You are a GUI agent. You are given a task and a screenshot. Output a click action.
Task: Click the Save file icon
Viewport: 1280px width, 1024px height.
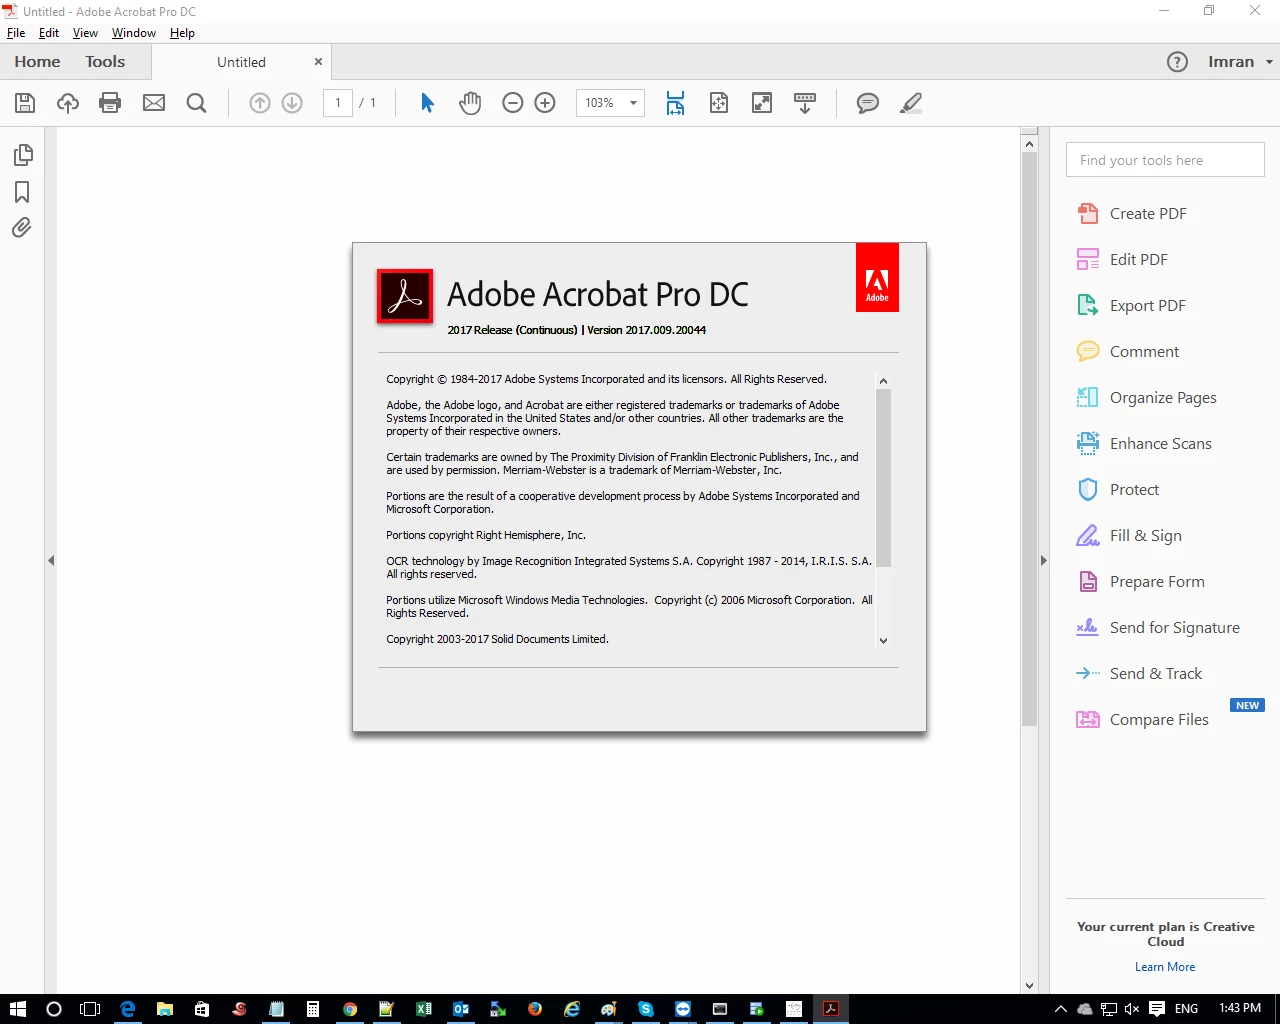tap(25, 103)
